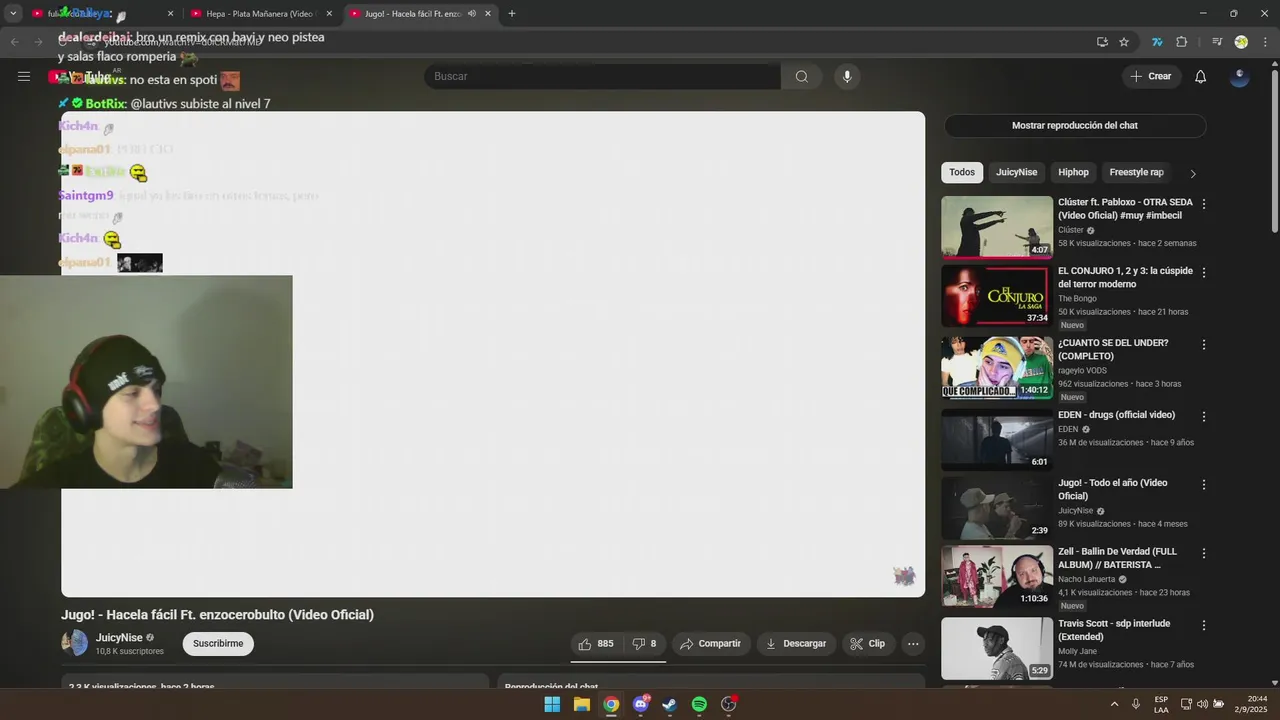Click the Crear button
This screenshot has height=720, width=1280.
pos(1150,76)
